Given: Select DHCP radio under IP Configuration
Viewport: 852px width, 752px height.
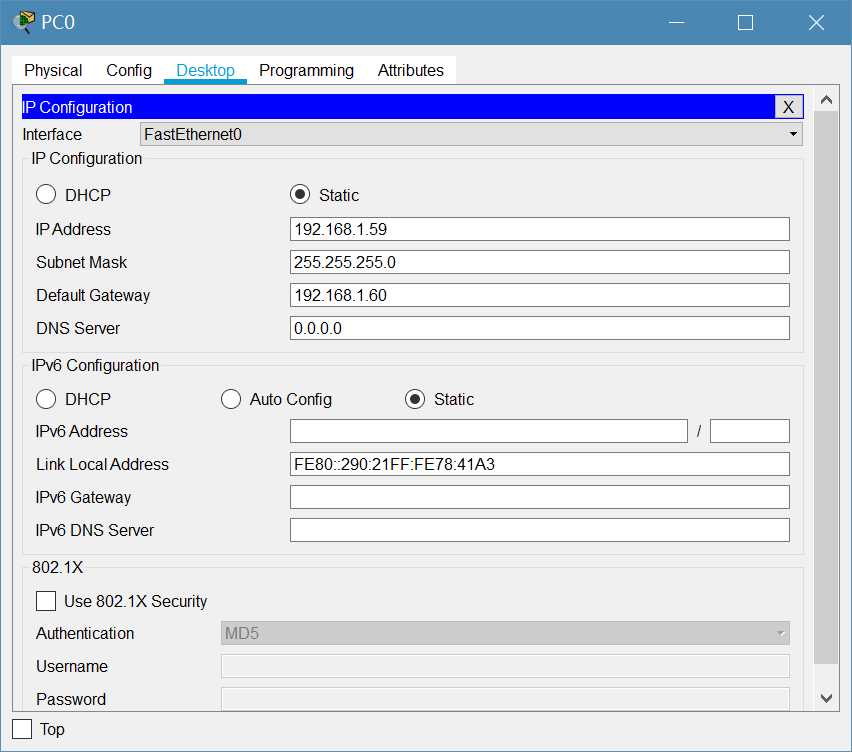Looking at the screenshot, I should (46, 195).
